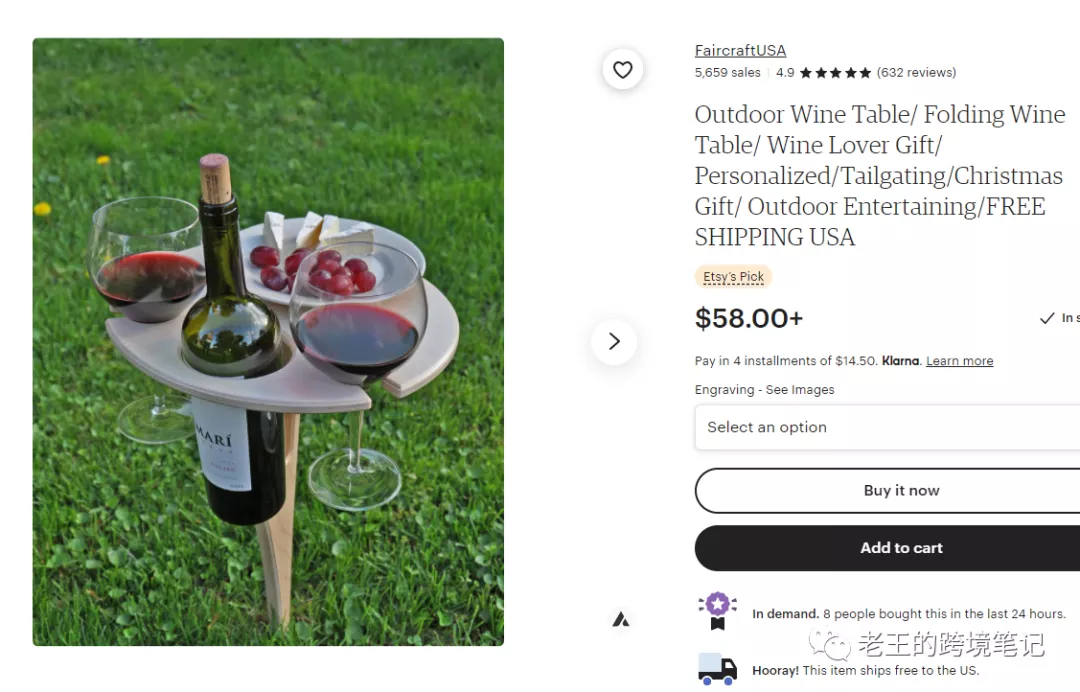Click the Outdoor Wine Table product title
1080x692 pixels.
tap(879, 175)
